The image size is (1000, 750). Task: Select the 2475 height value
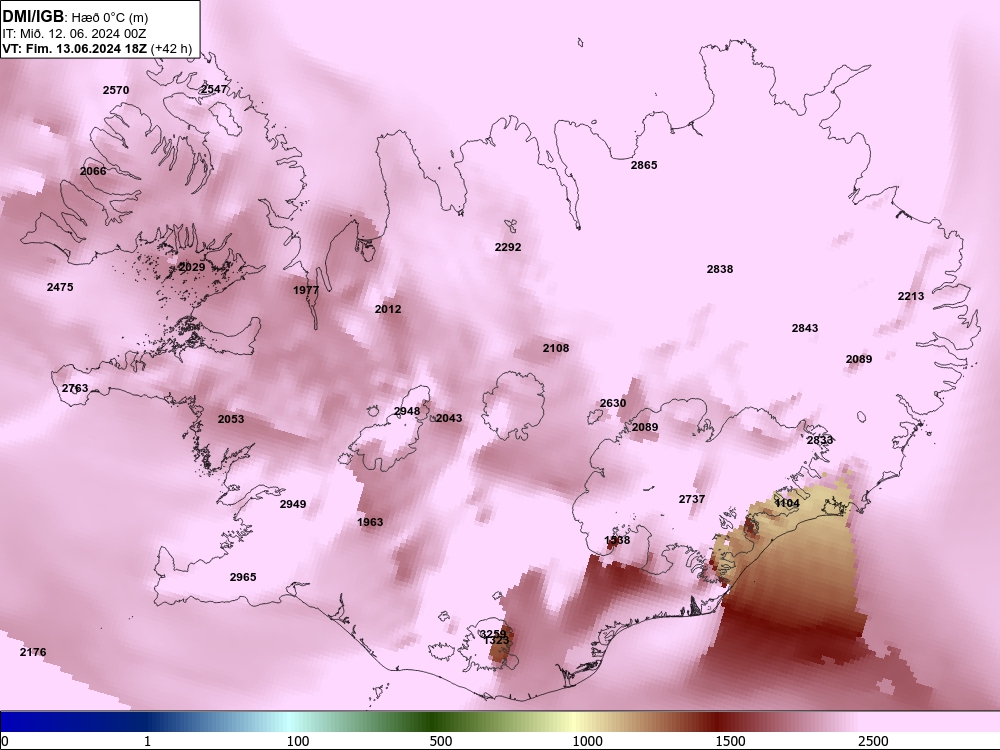[60, 287]
